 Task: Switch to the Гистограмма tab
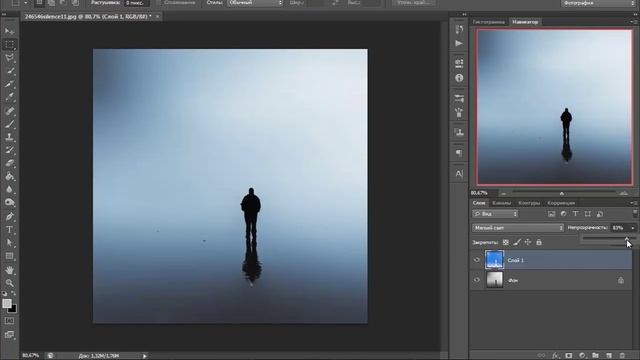489,22
